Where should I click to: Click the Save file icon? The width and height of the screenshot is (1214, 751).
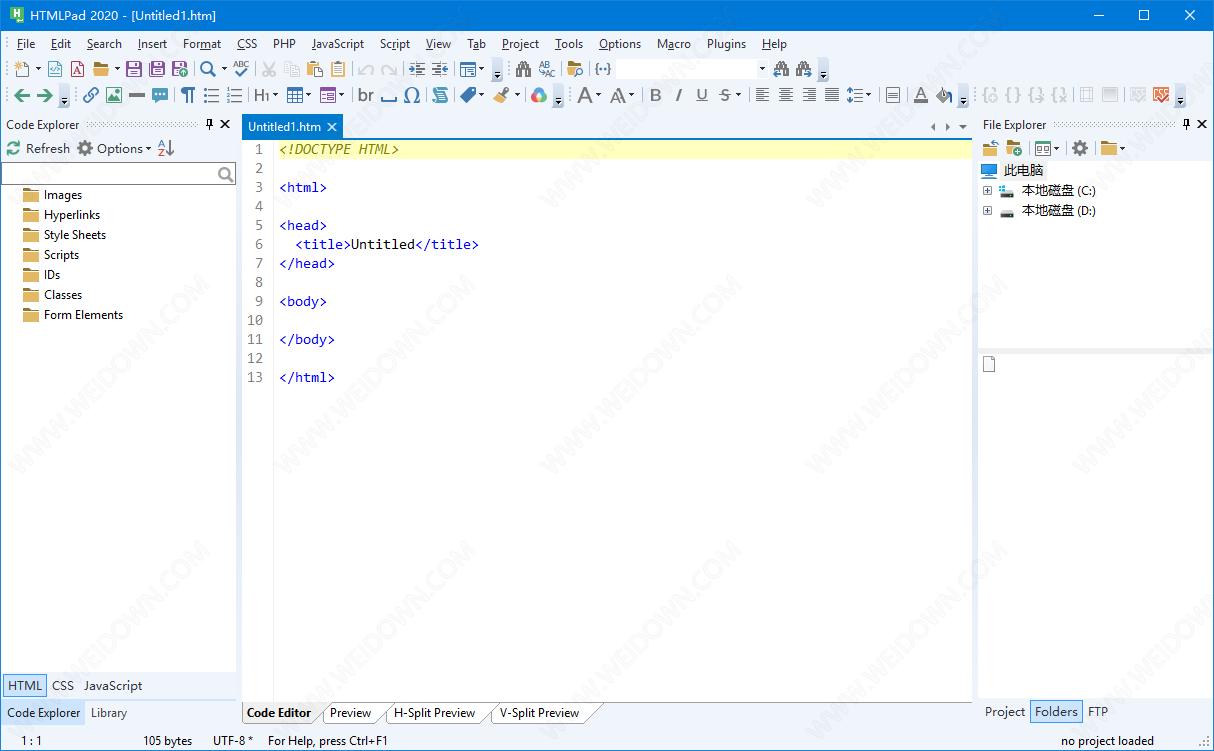134,69
